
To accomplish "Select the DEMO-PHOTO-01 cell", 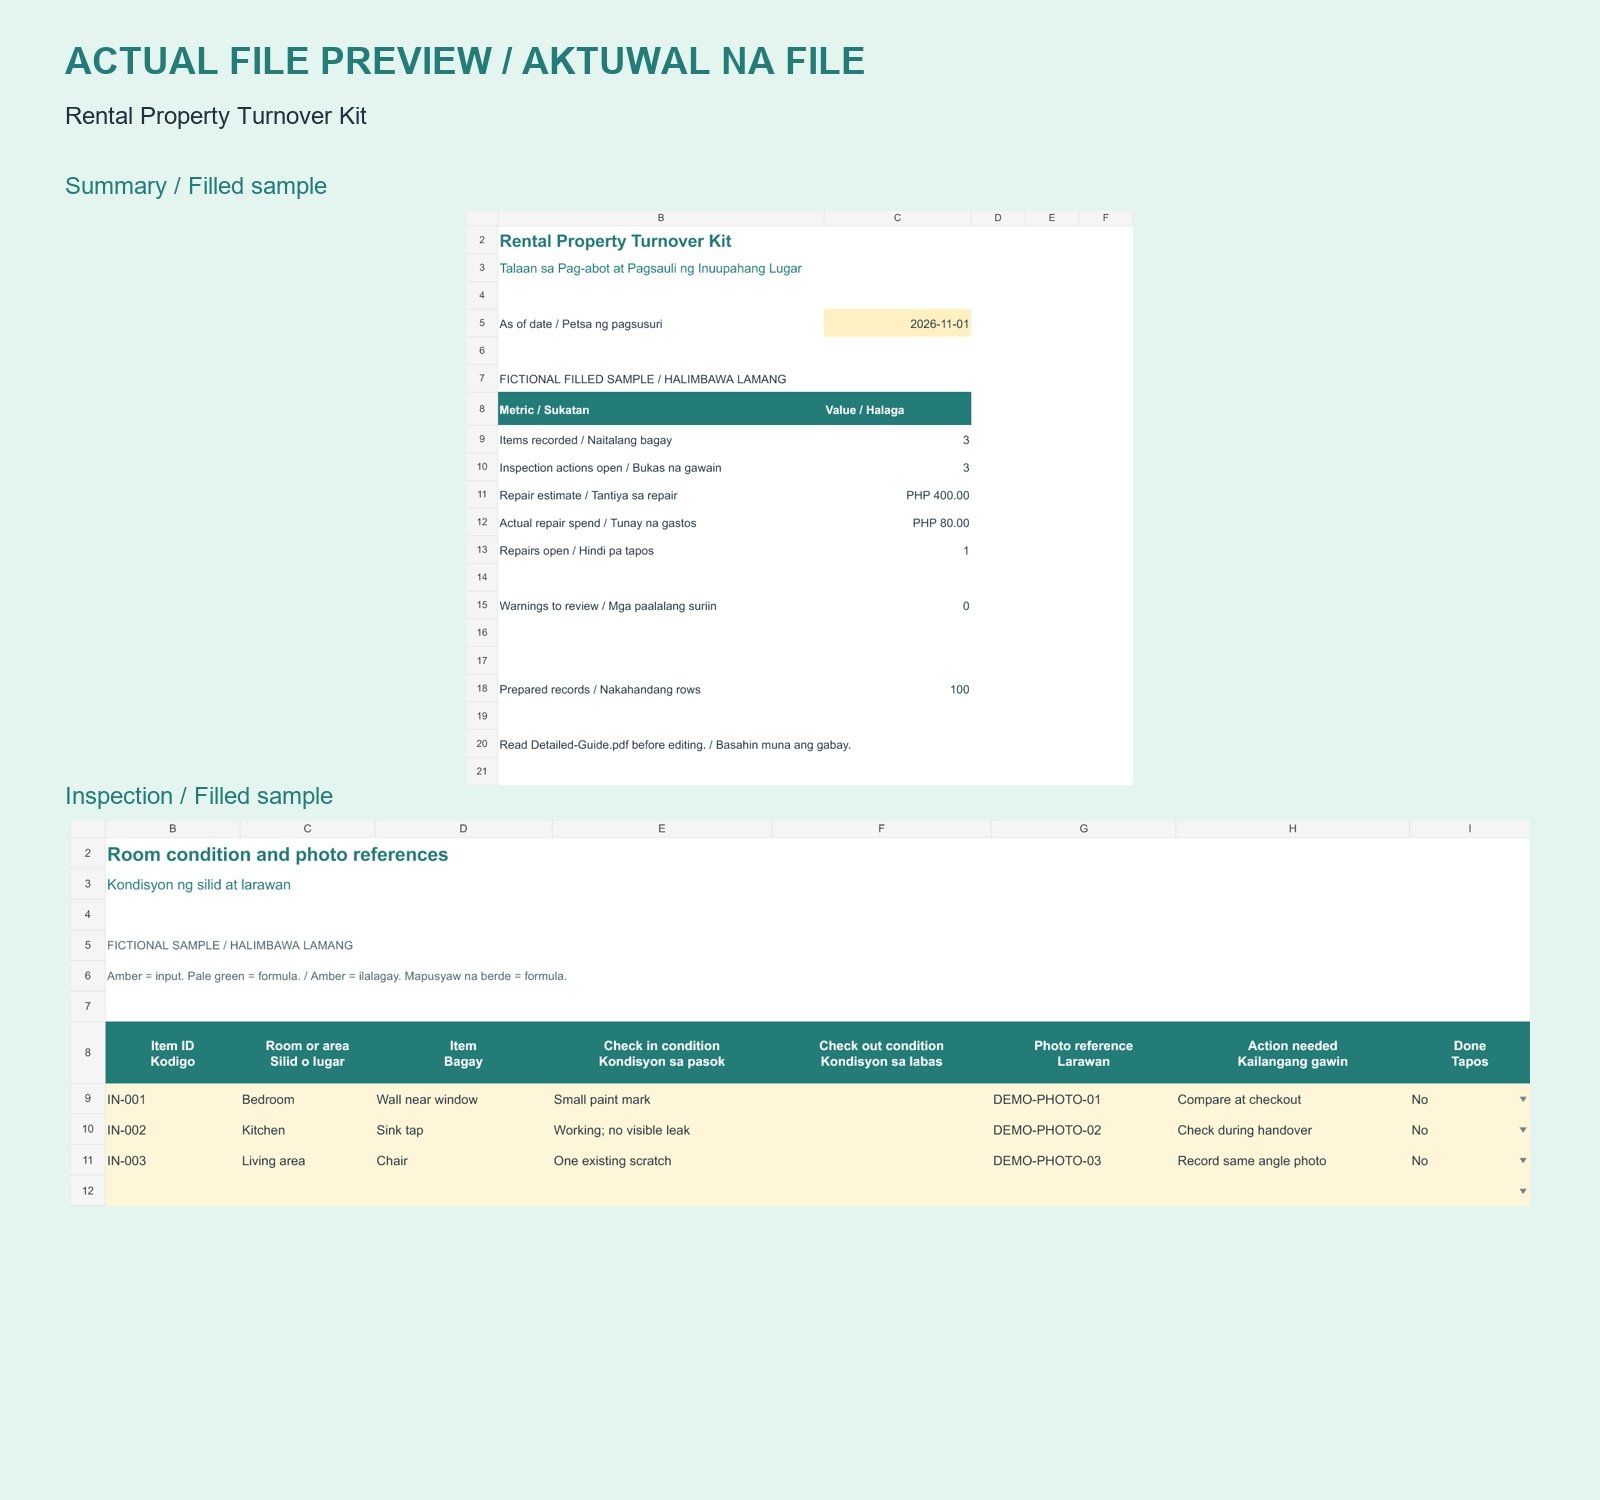I will click(1083, 1099).
